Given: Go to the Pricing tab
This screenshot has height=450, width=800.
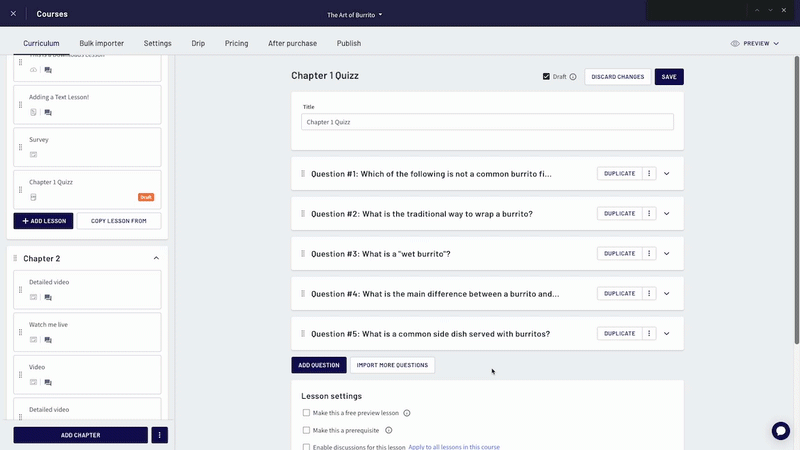Looking at the screenshot, I should [x=237, y=43].
